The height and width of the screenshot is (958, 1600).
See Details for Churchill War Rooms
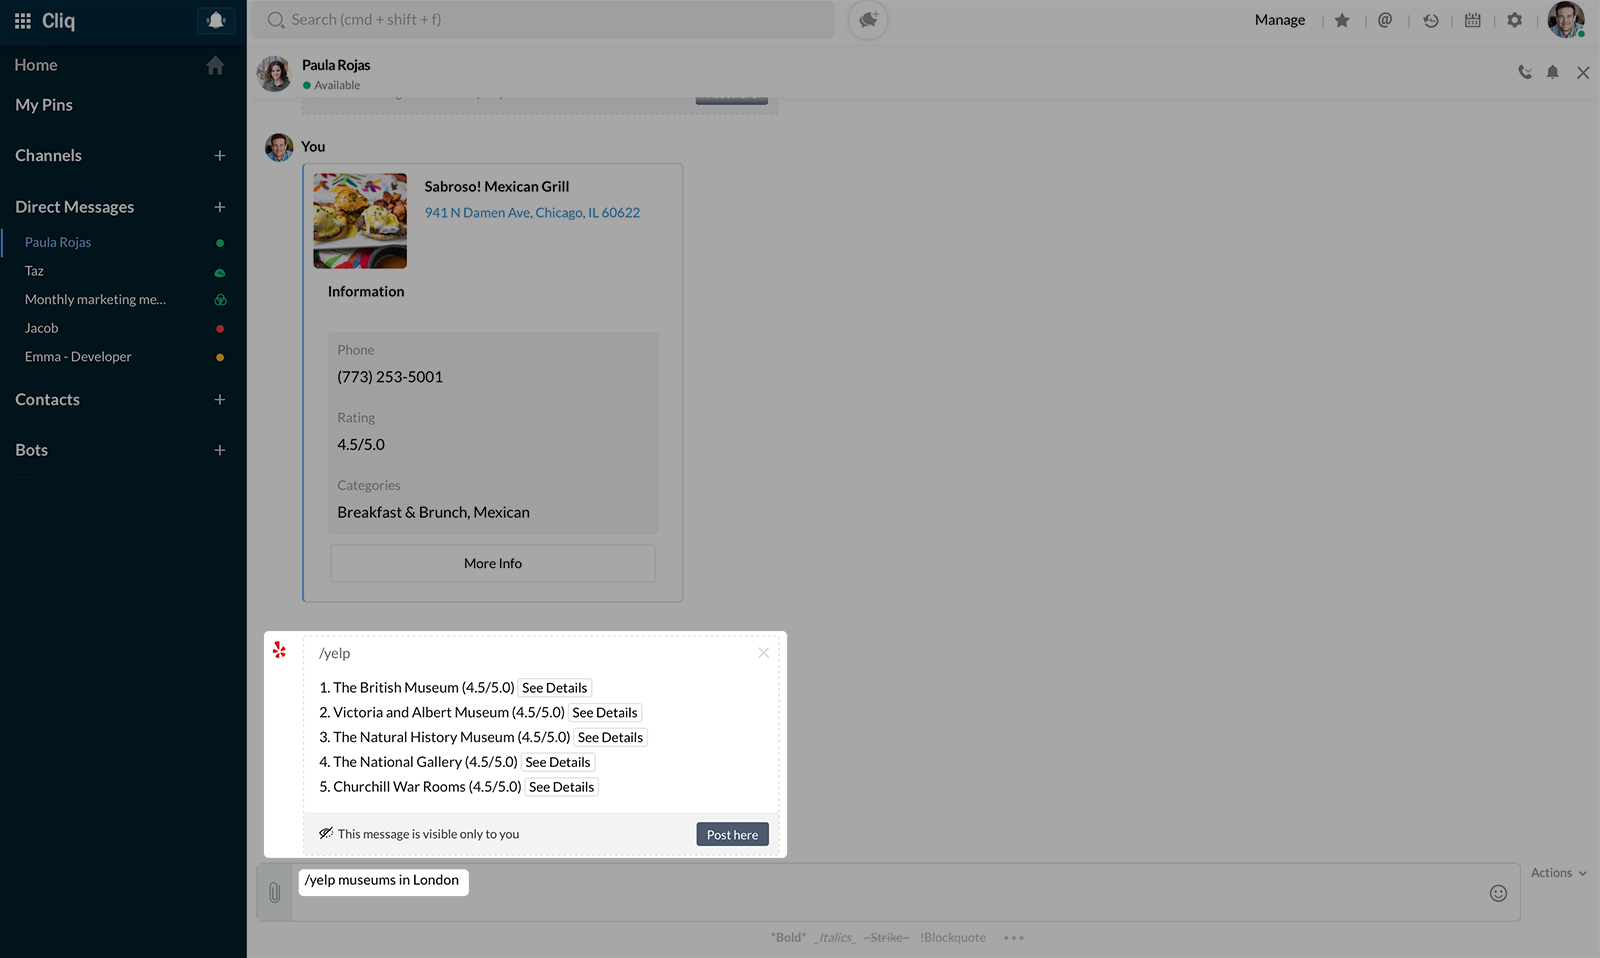point(562,787)
